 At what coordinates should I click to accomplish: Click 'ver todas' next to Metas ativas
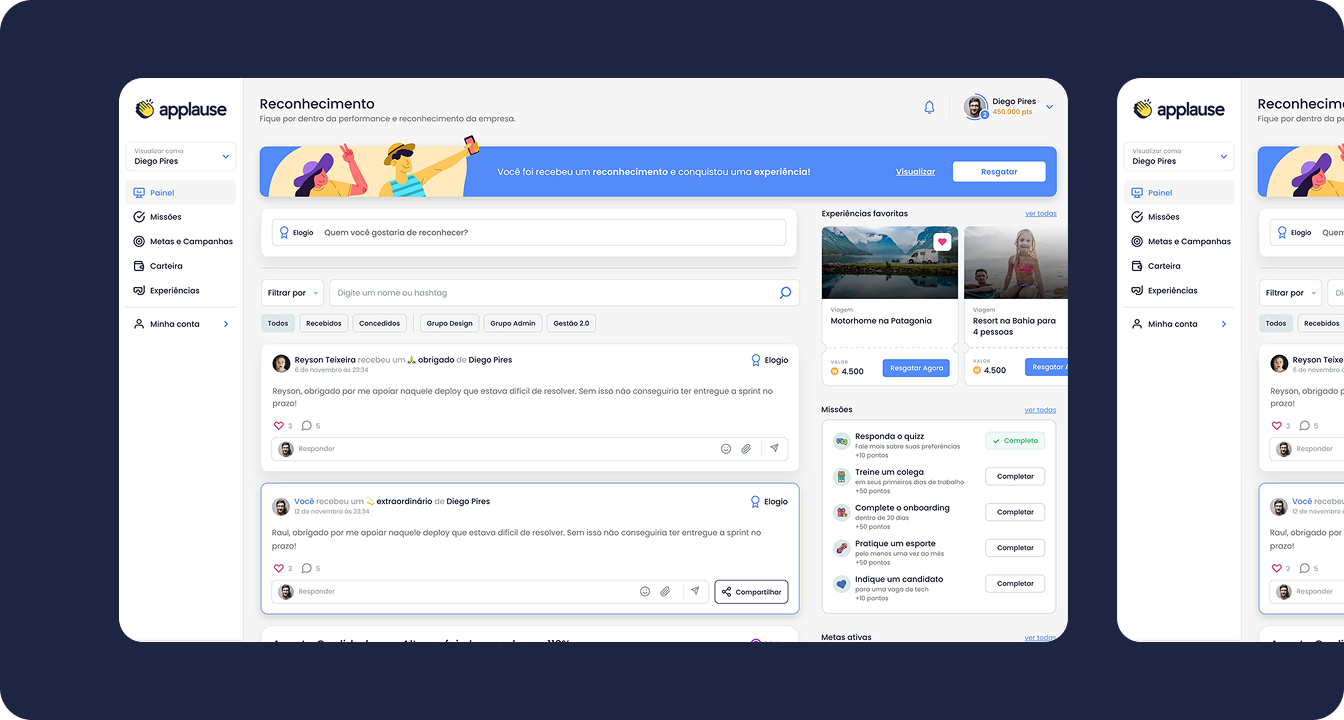(1040, 637)
